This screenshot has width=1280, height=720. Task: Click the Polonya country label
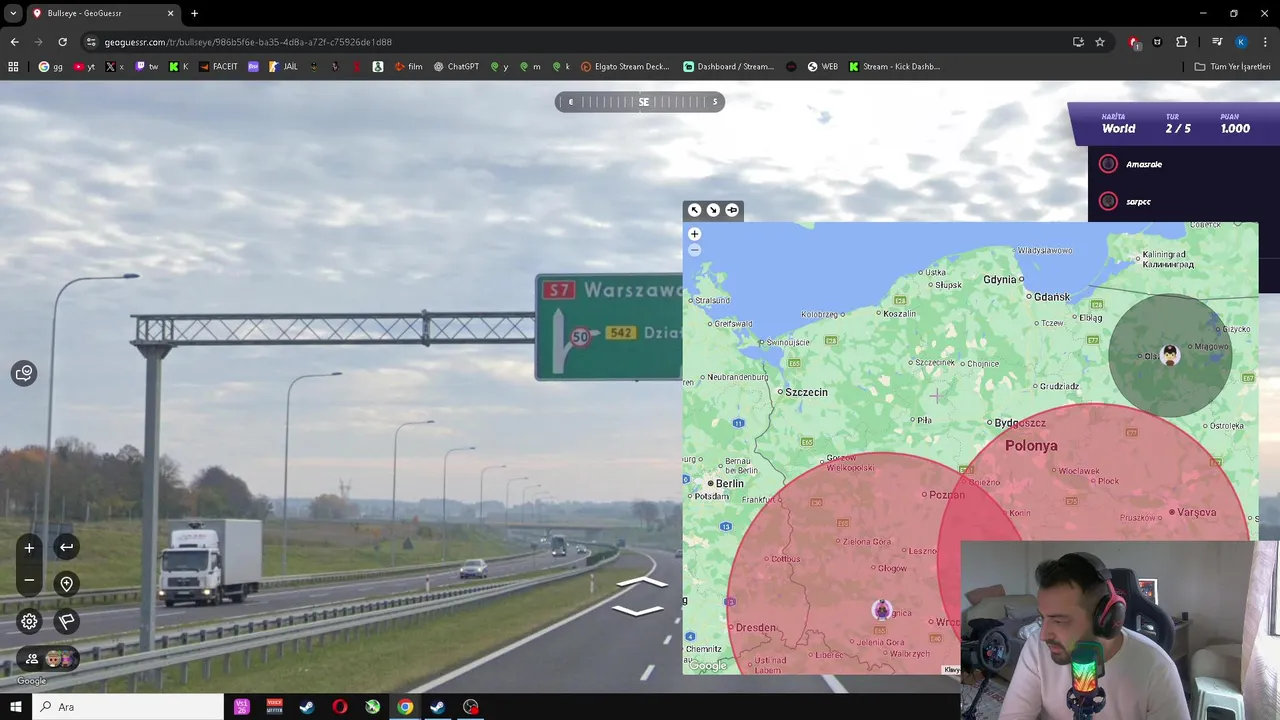(x=1031, y=446)
